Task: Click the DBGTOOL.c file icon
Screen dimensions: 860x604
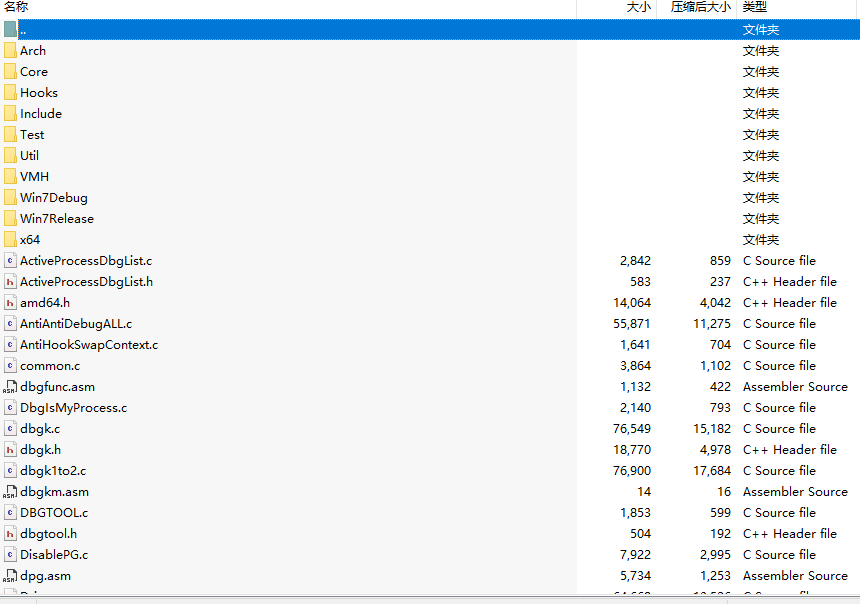Action: (10, 513)
